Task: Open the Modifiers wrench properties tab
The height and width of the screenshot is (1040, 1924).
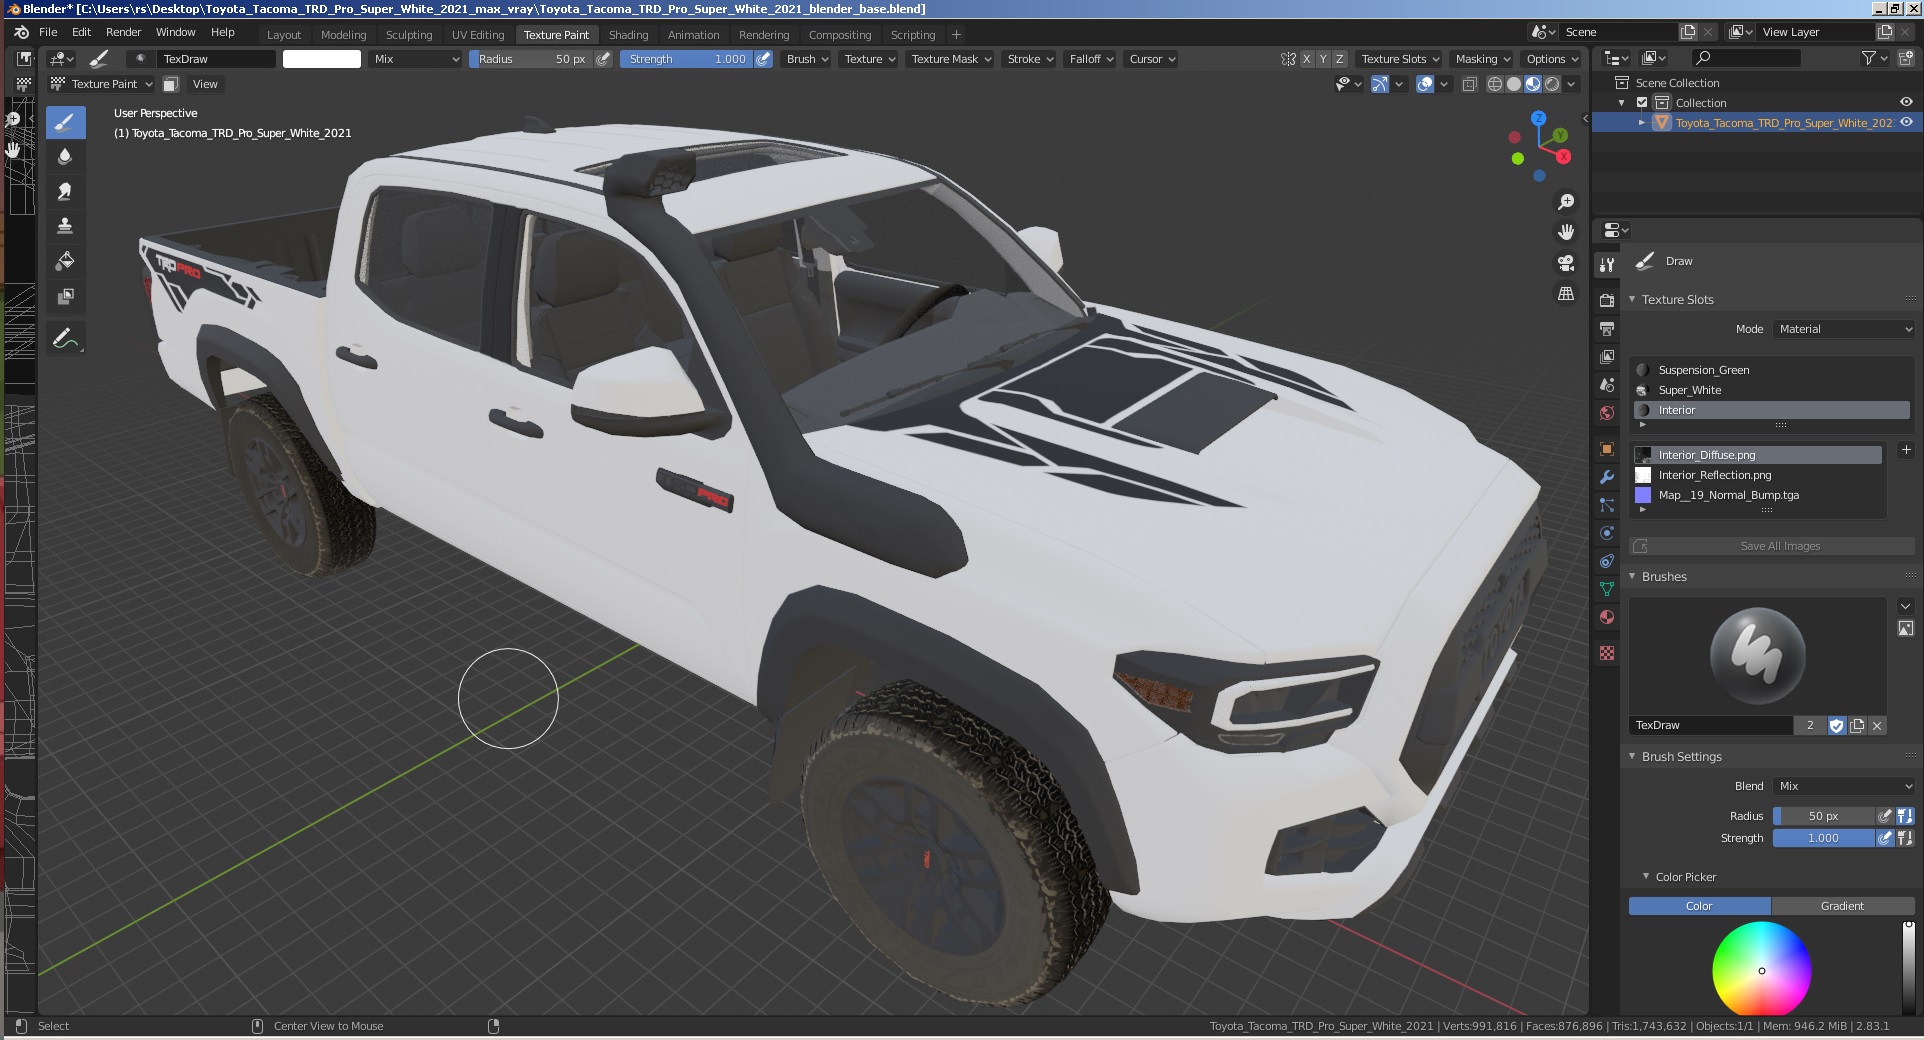Action: click(x=1607, y=477)
